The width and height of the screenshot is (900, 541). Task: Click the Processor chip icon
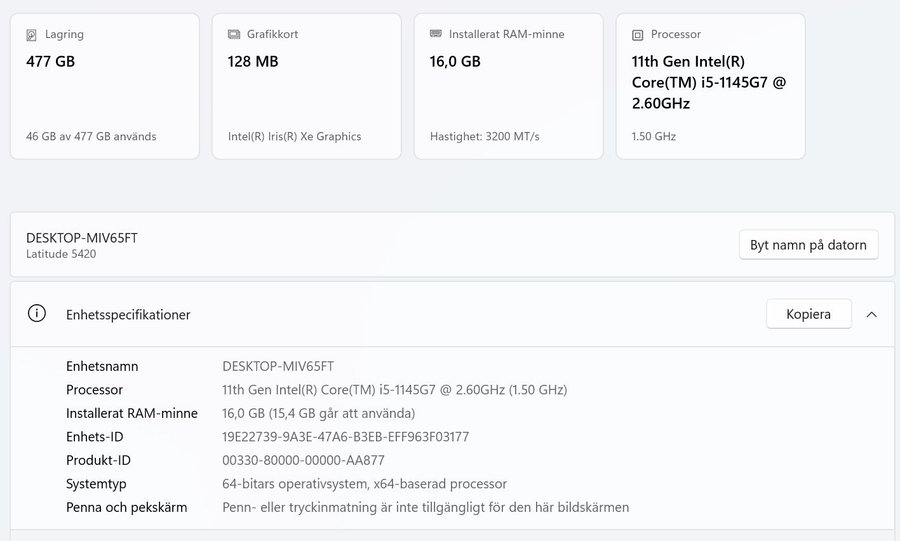click(638, 34)
